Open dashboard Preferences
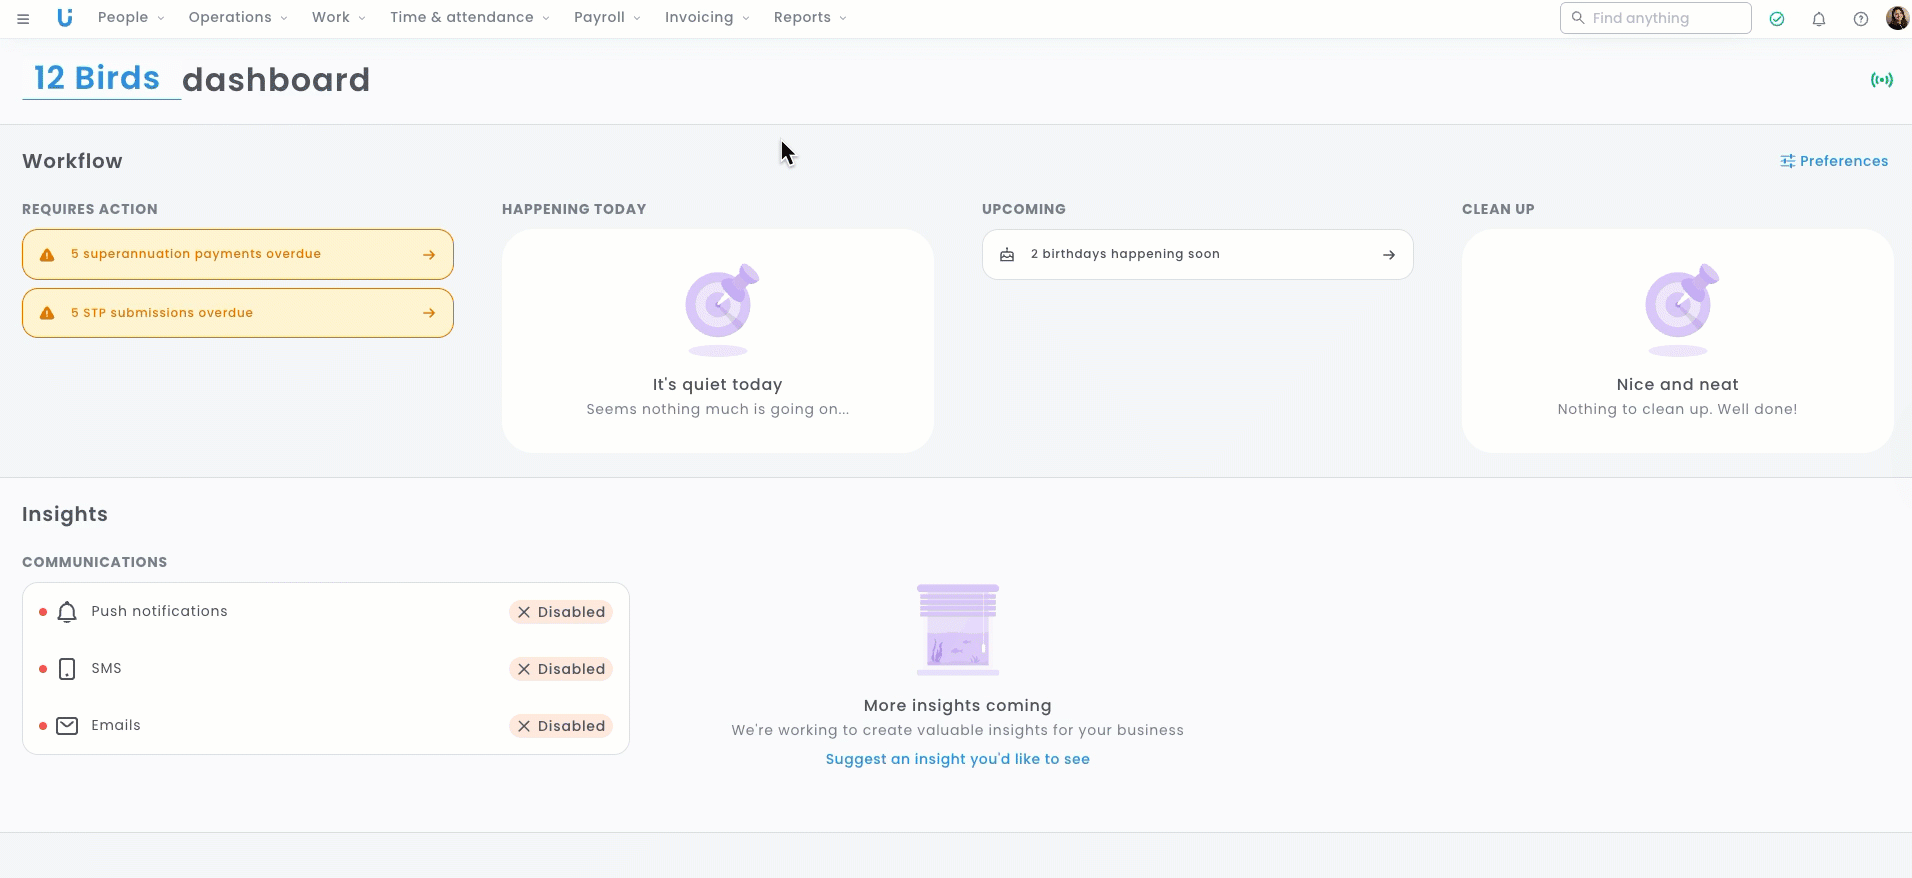This screenshot has width=1912, height=878. click(1834, 161)
